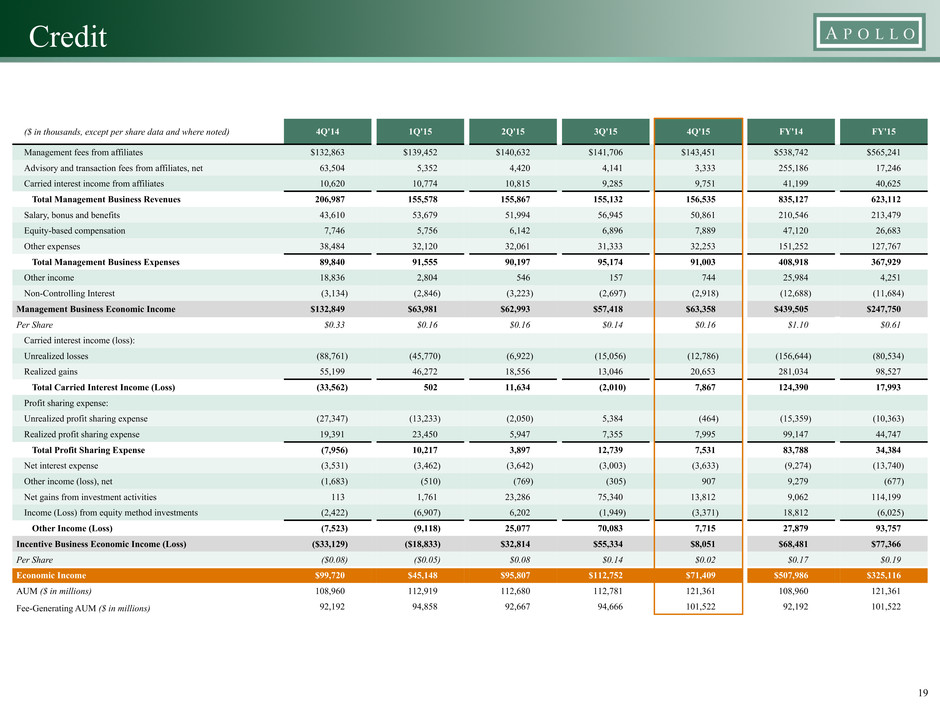
Task: Click 'Salary, bonus and benefits' label
Action: click(x=72, y=215)
